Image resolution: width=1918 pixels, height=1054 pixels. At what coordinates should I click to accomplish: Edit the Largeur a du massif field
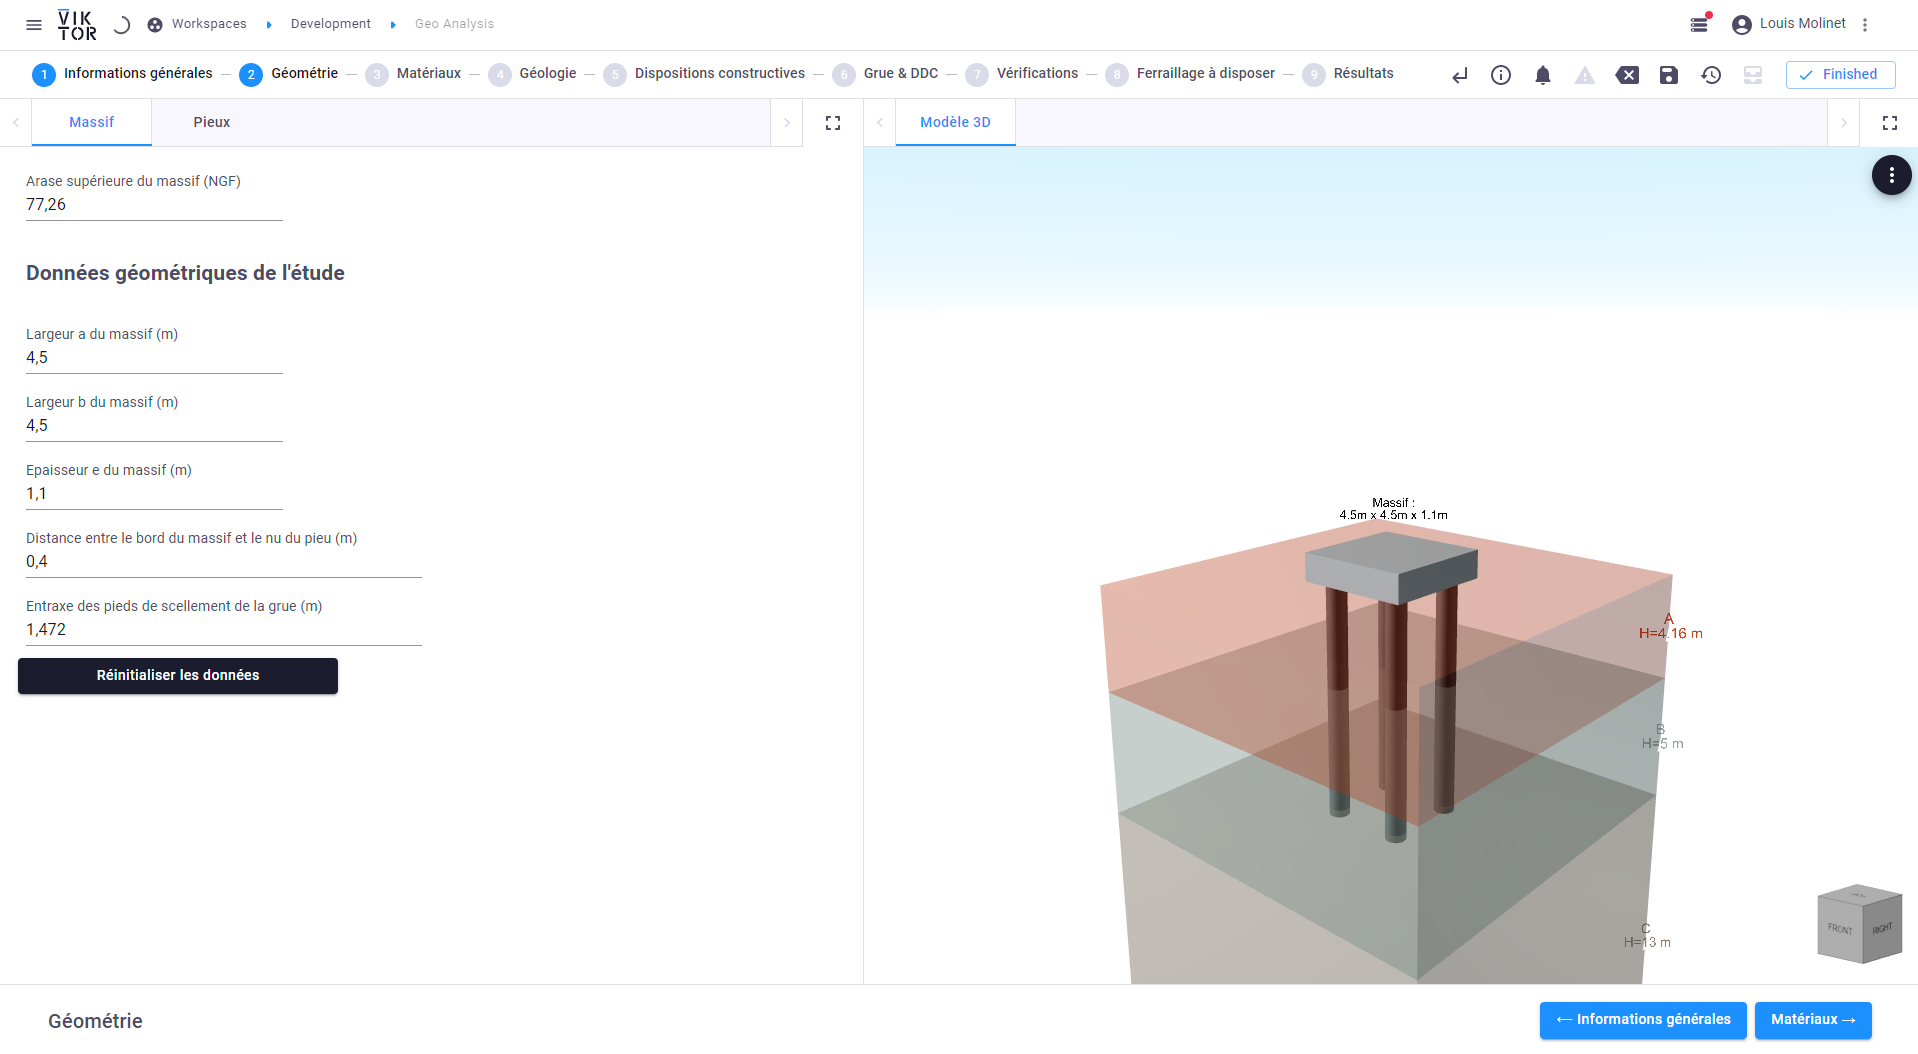tap(154, 358)
